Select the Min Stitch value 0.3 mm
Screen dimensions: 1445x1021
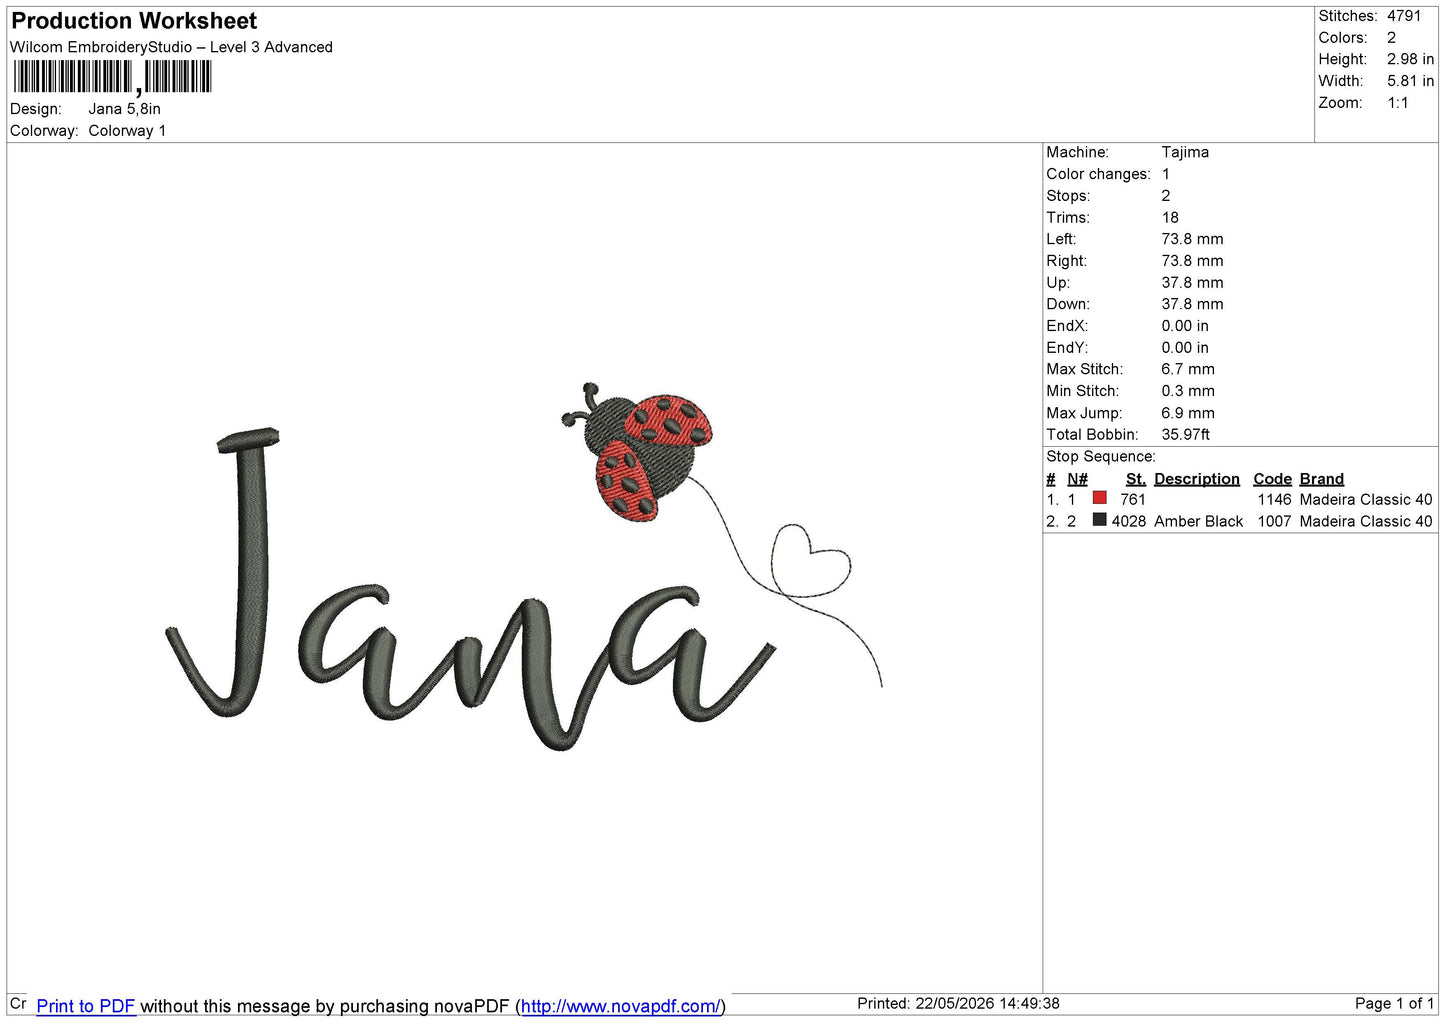coord(1188,391)
